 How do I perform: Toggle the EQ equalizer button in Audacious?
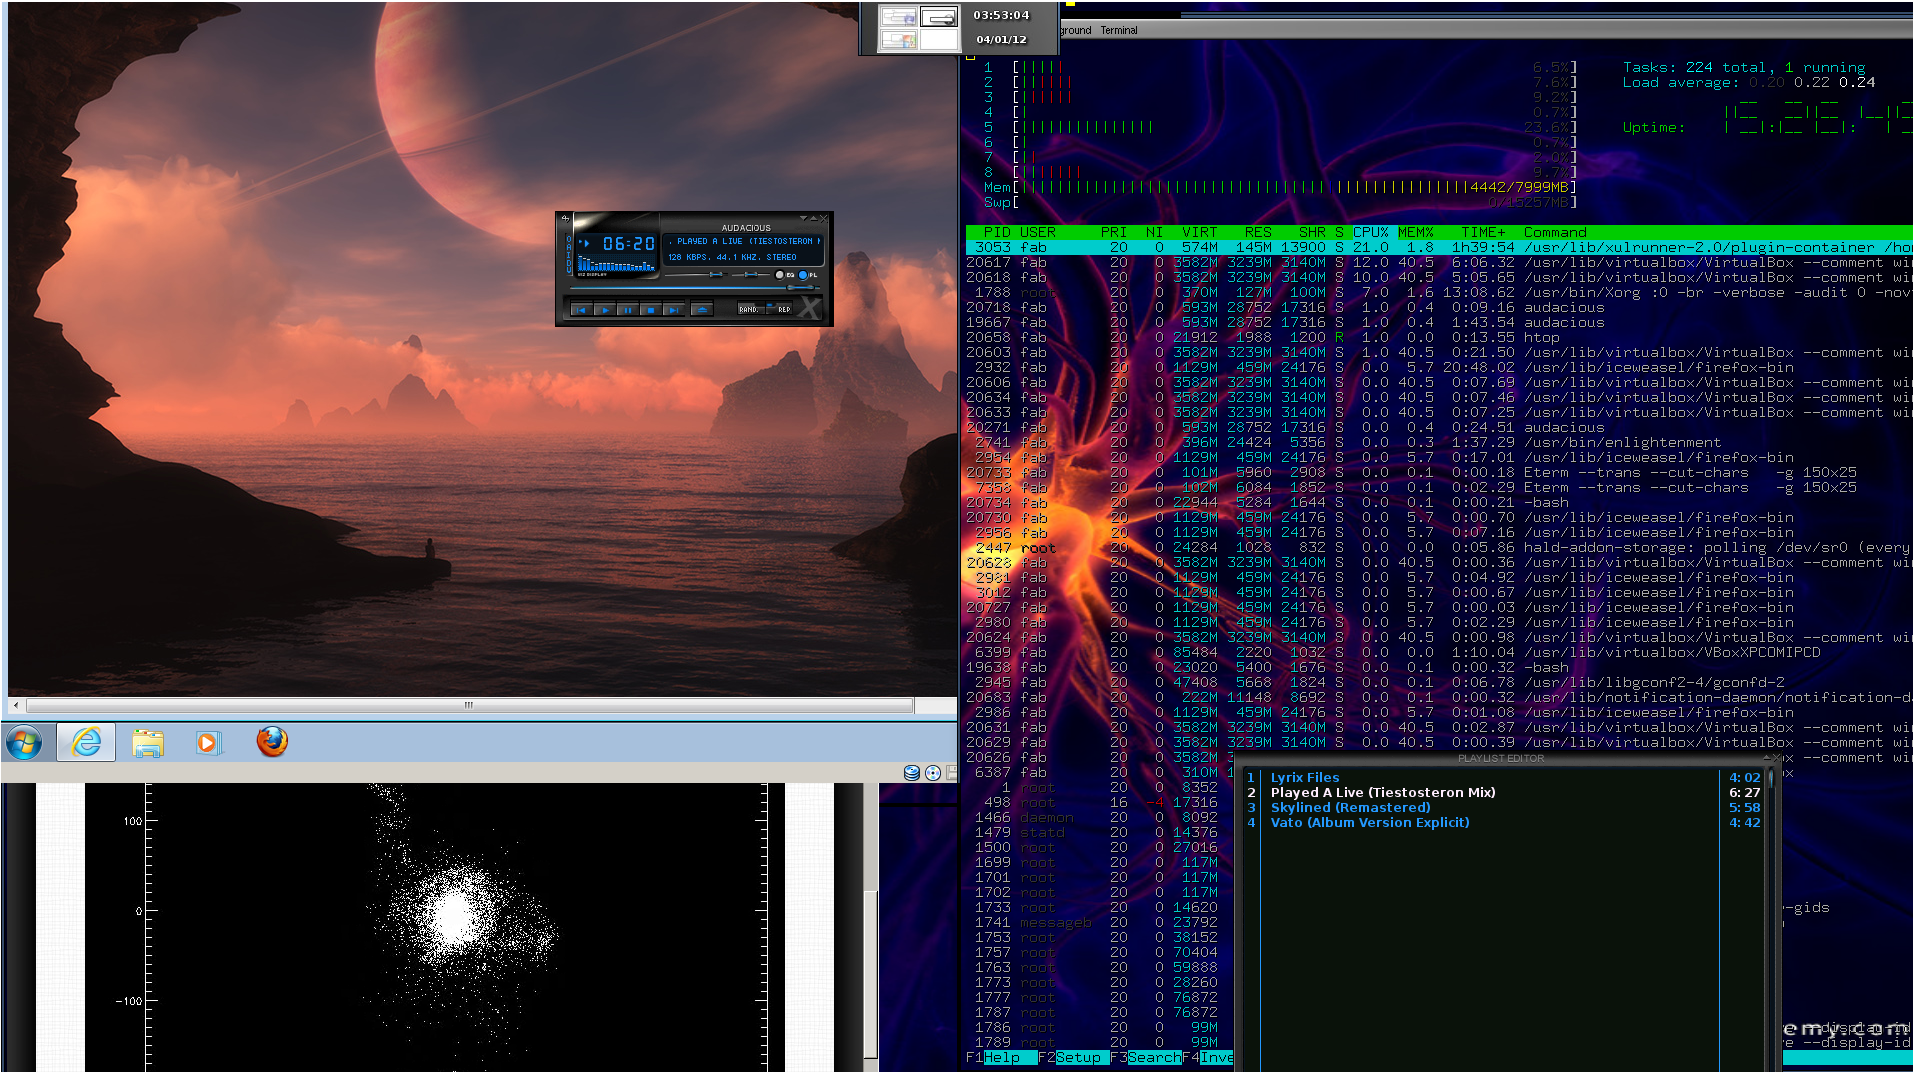[780, 275]
